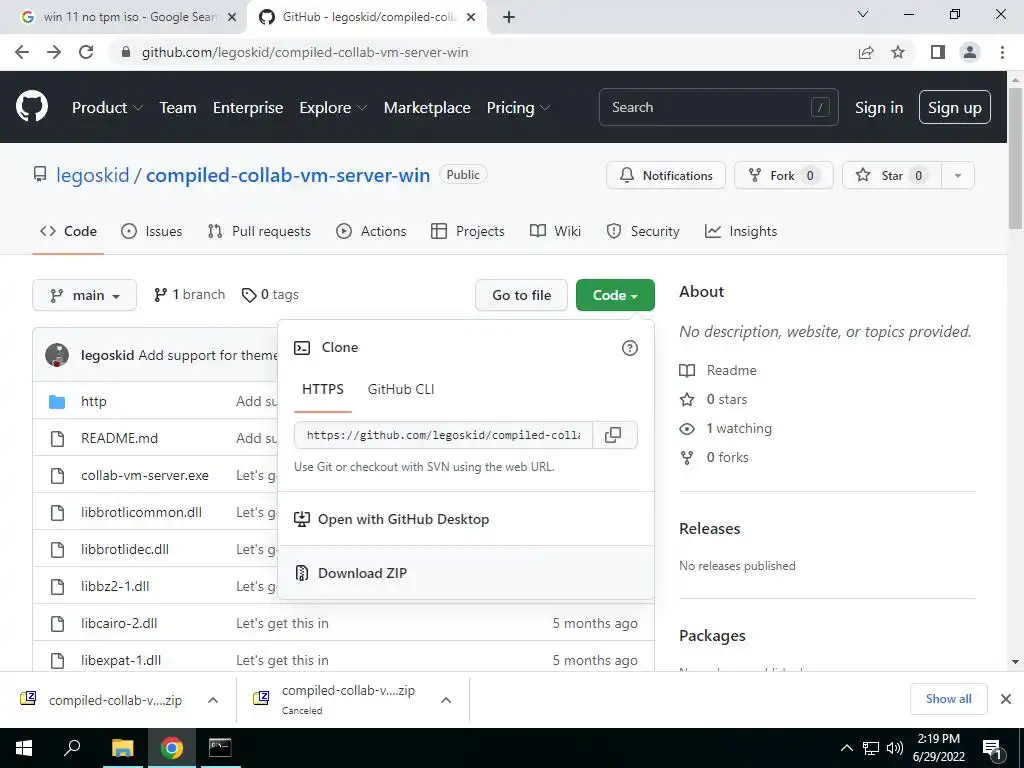This screenshot has height=768, width=1024.
Task: Bookmark this page with the star icon
Action: (x=898, y=52)
